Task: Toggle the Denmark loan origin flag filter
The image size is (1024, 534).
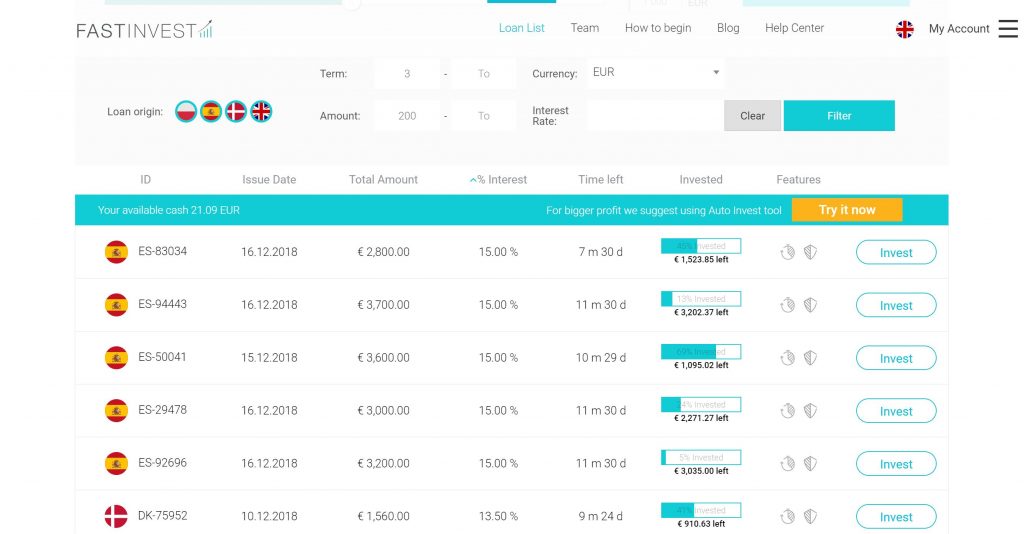Action: coord(236,112)
